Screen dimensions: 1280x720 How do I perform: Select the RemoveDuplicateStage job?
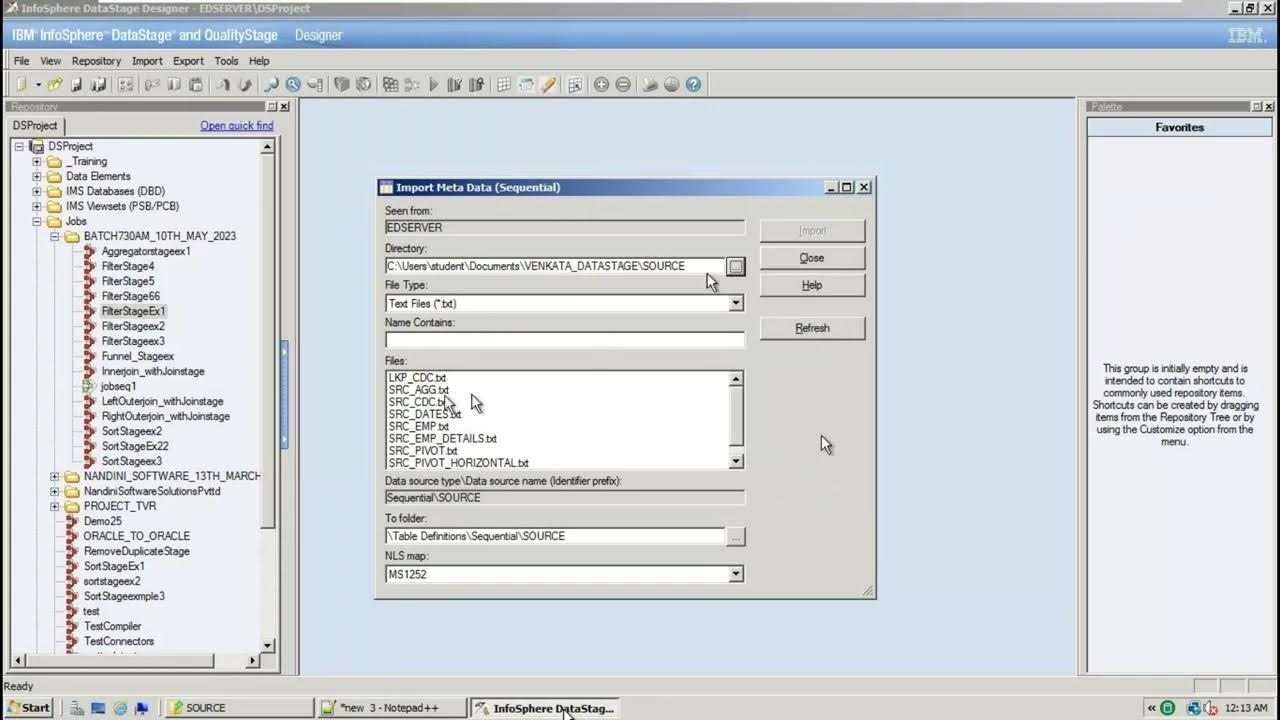136,551
